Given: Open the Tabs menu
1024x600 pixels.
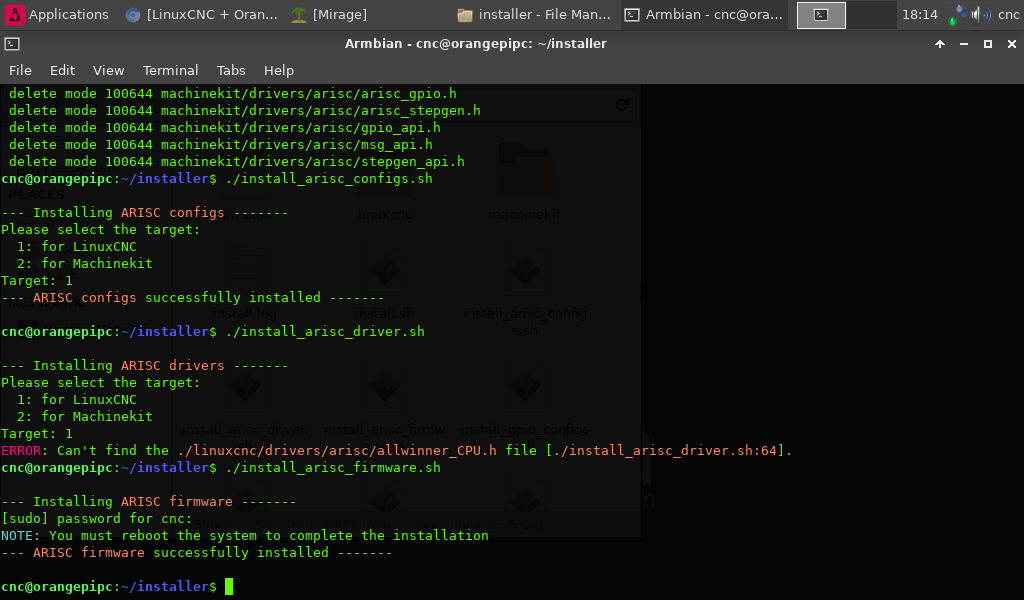Looking at the screenshot, I should [231, 70].
